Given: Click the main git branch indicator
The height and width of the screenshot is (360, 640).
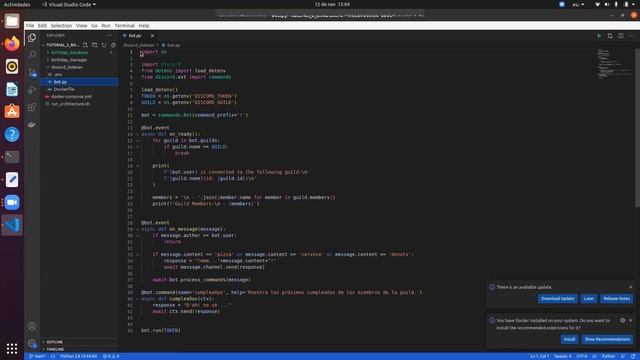Looking at the screenshot, I should tap(37, 356).
